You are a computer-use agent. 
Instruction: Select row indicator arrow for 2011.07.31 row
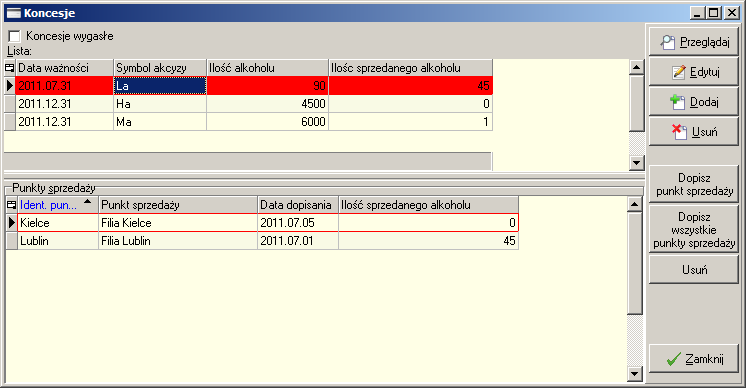tap(10, 86)
